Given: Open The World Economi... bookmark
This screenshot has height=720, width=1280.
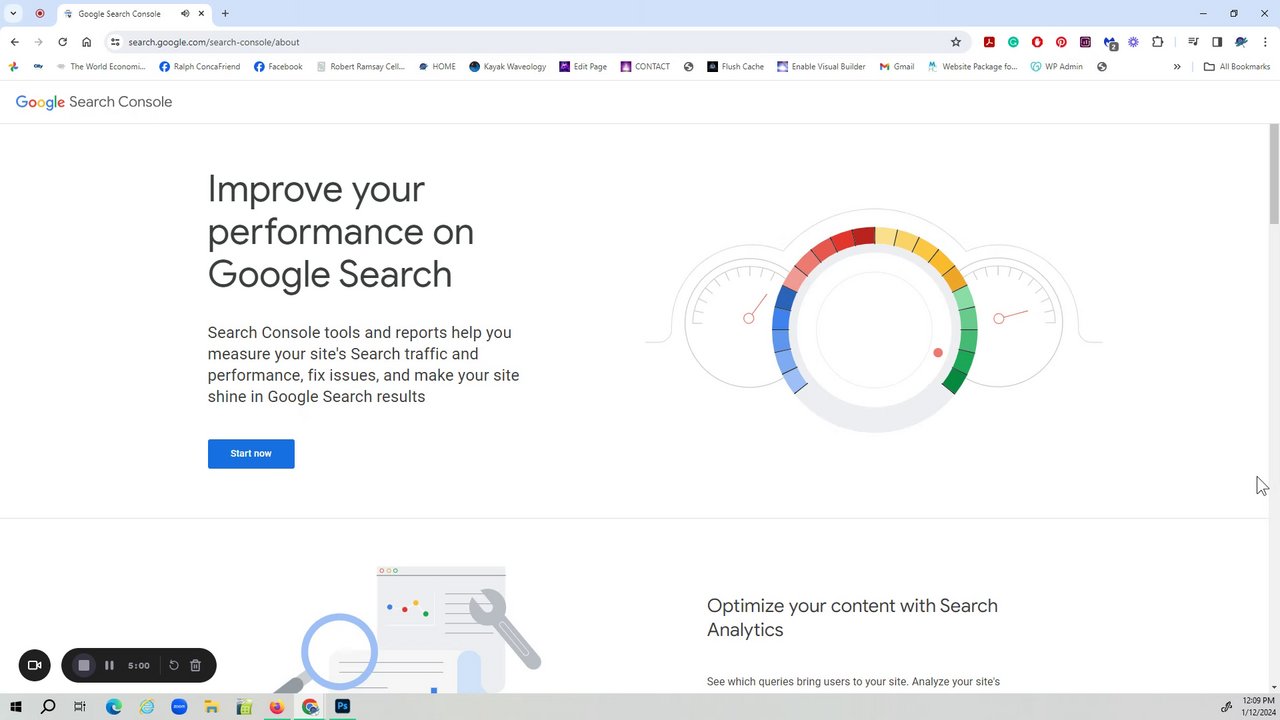Looking at the screenshot, I should pos(100,67).
